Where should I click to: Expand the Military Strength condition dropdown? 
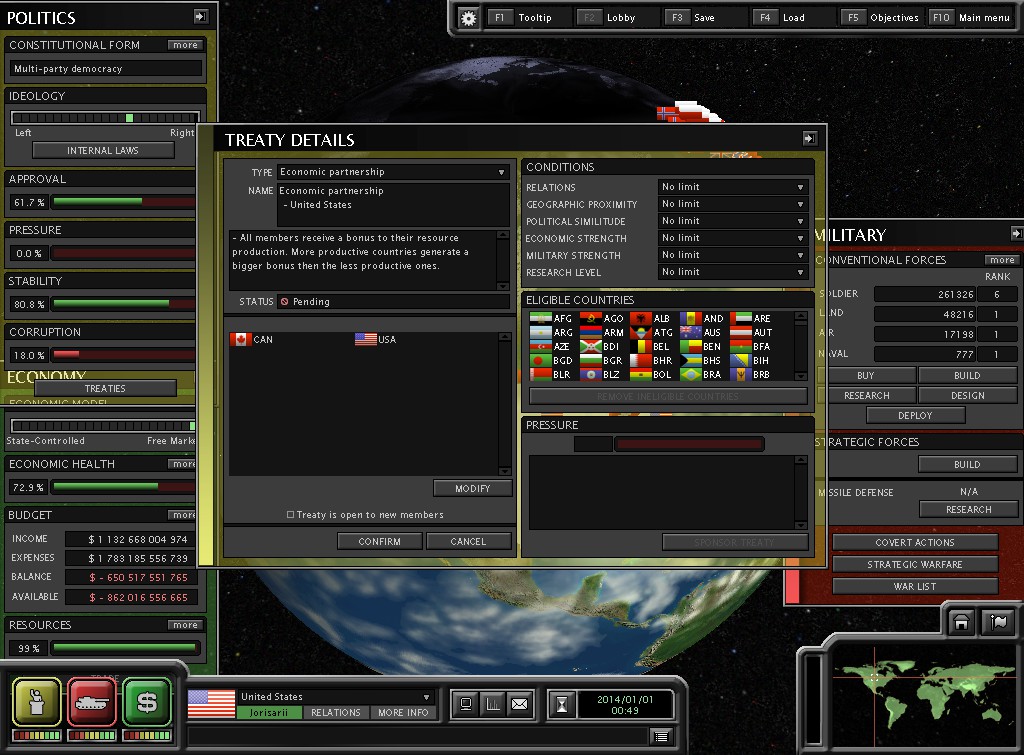pyautogui.click(x=732, y=255)
